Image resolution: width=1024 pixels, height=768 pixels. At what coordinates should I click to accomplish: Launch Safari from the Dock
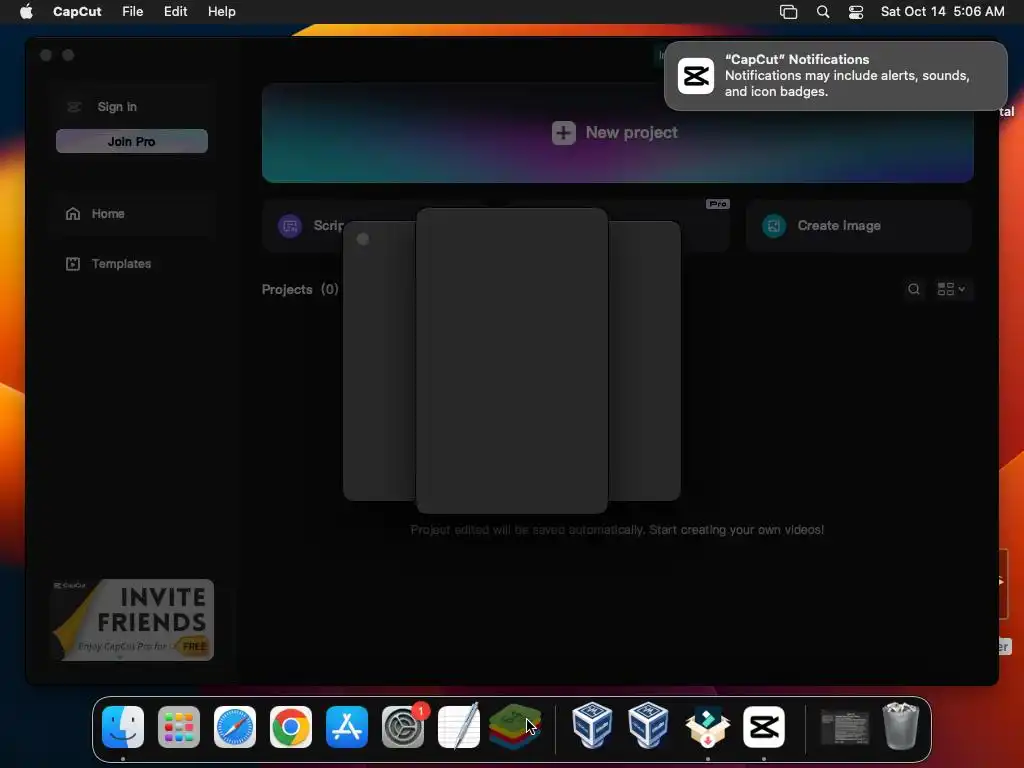coord(235,727)
